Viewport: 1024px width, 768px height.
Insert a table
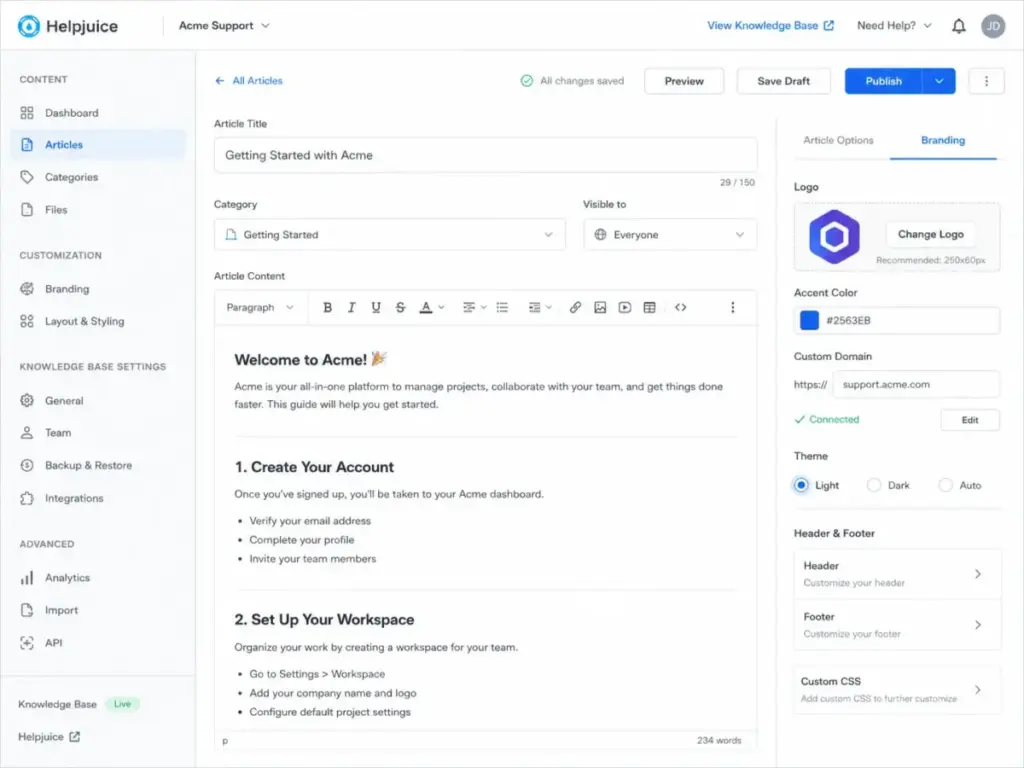pos(649,308)
